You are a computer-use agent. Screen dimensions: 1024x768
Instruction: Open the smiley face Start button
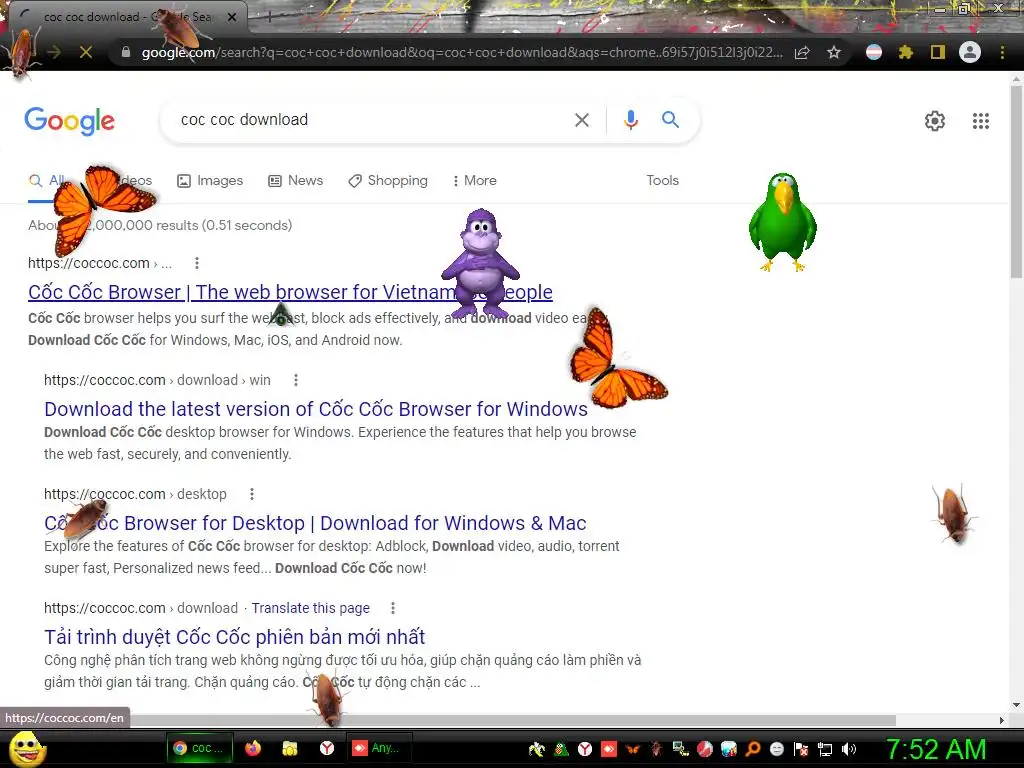[x=26, y=748]
